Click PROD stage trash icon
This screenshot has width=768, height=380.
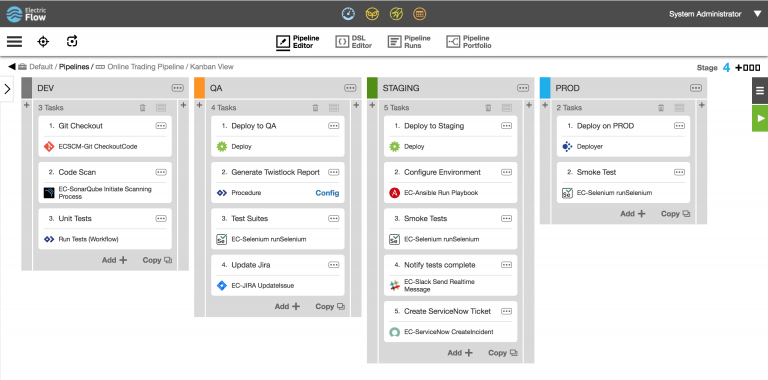(x=661, y=108)
